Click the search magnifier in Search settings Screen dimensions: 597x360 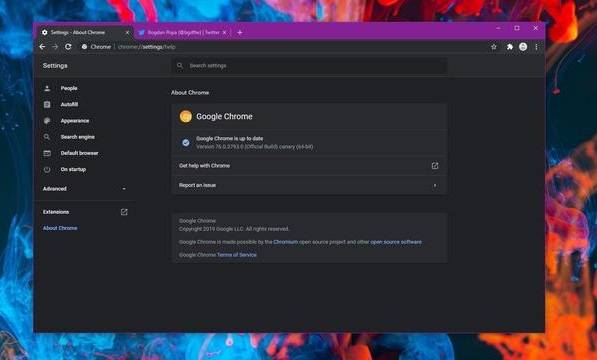(x=180, y=65)
